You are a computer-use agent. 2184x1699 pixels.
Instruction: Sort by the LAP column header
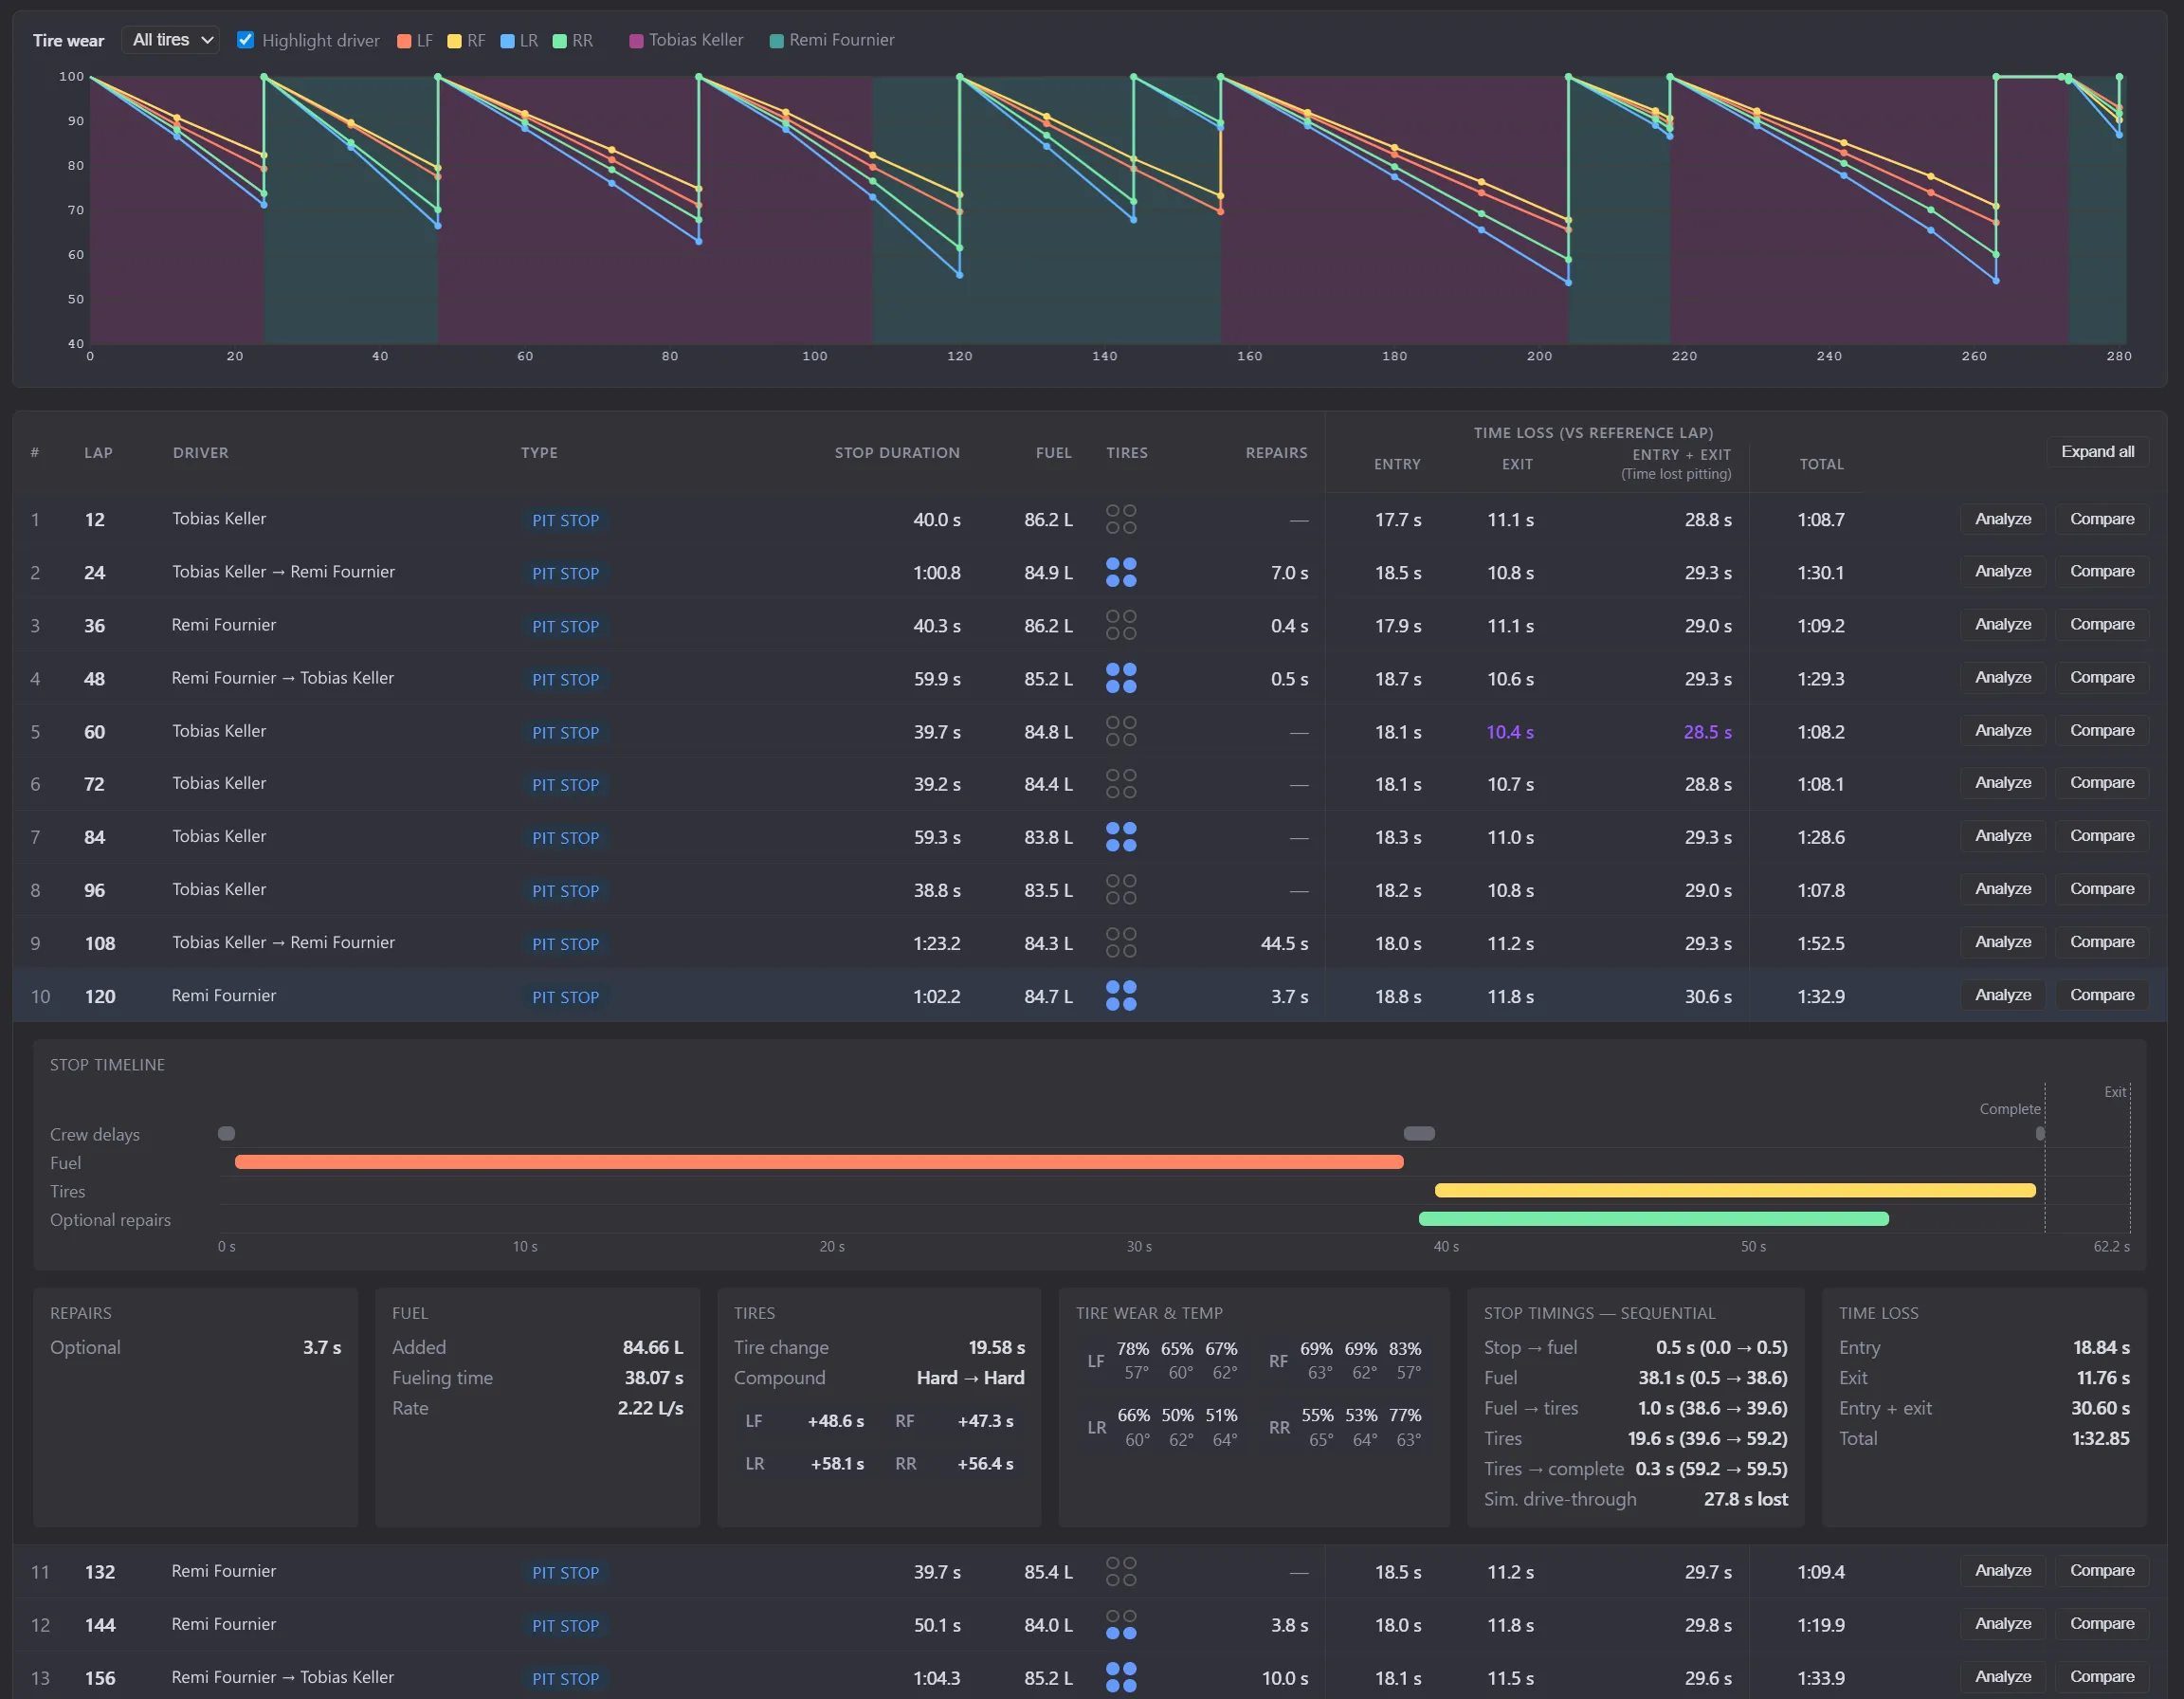(98, 453)
